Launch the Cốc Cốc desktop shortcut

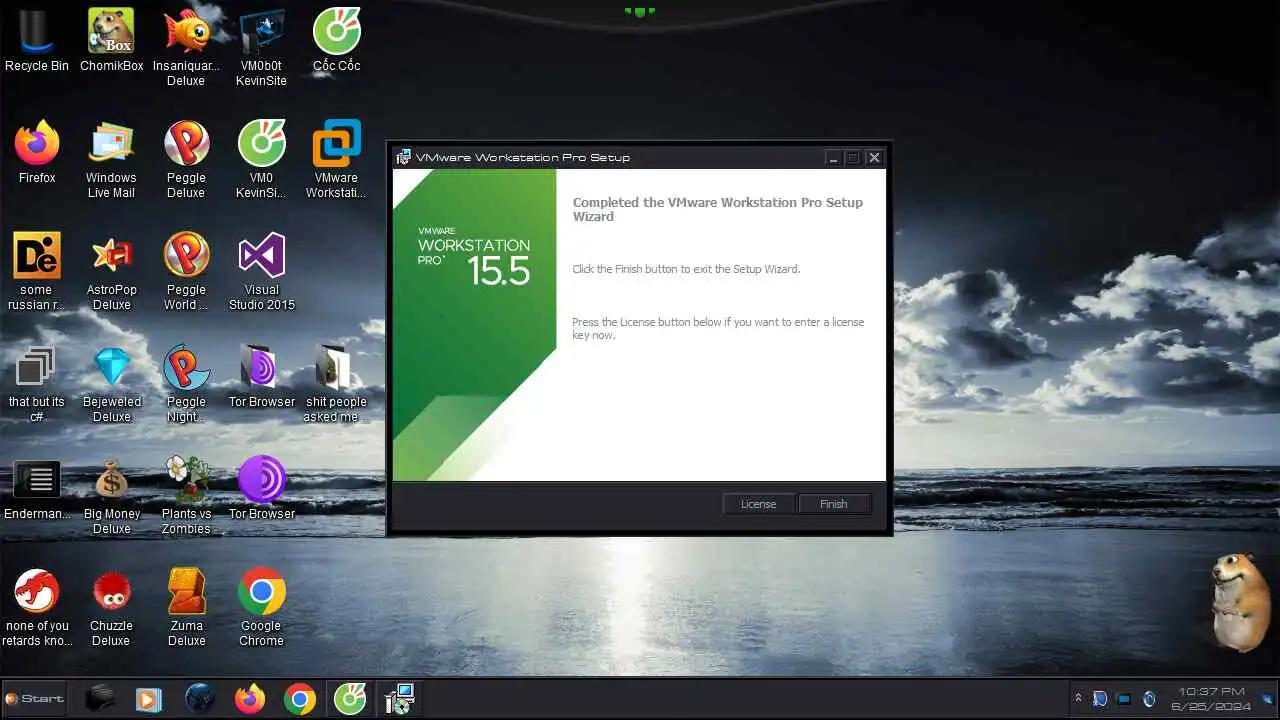336,42
